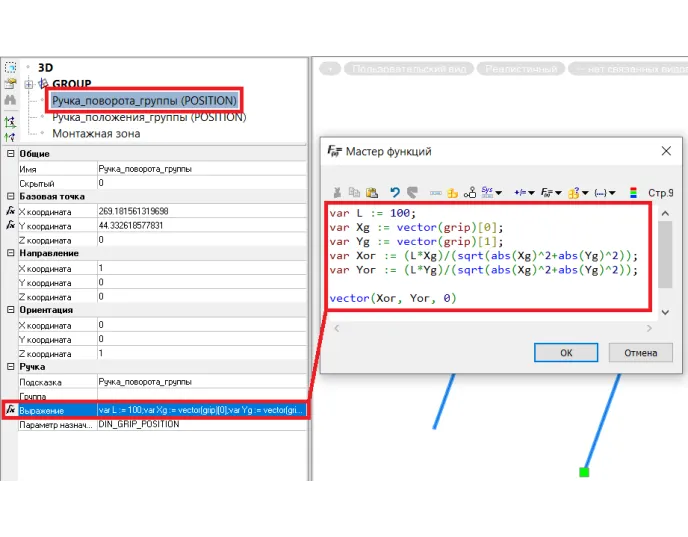
Task: Click the (...) brackets icon
Action: [600, 193]
